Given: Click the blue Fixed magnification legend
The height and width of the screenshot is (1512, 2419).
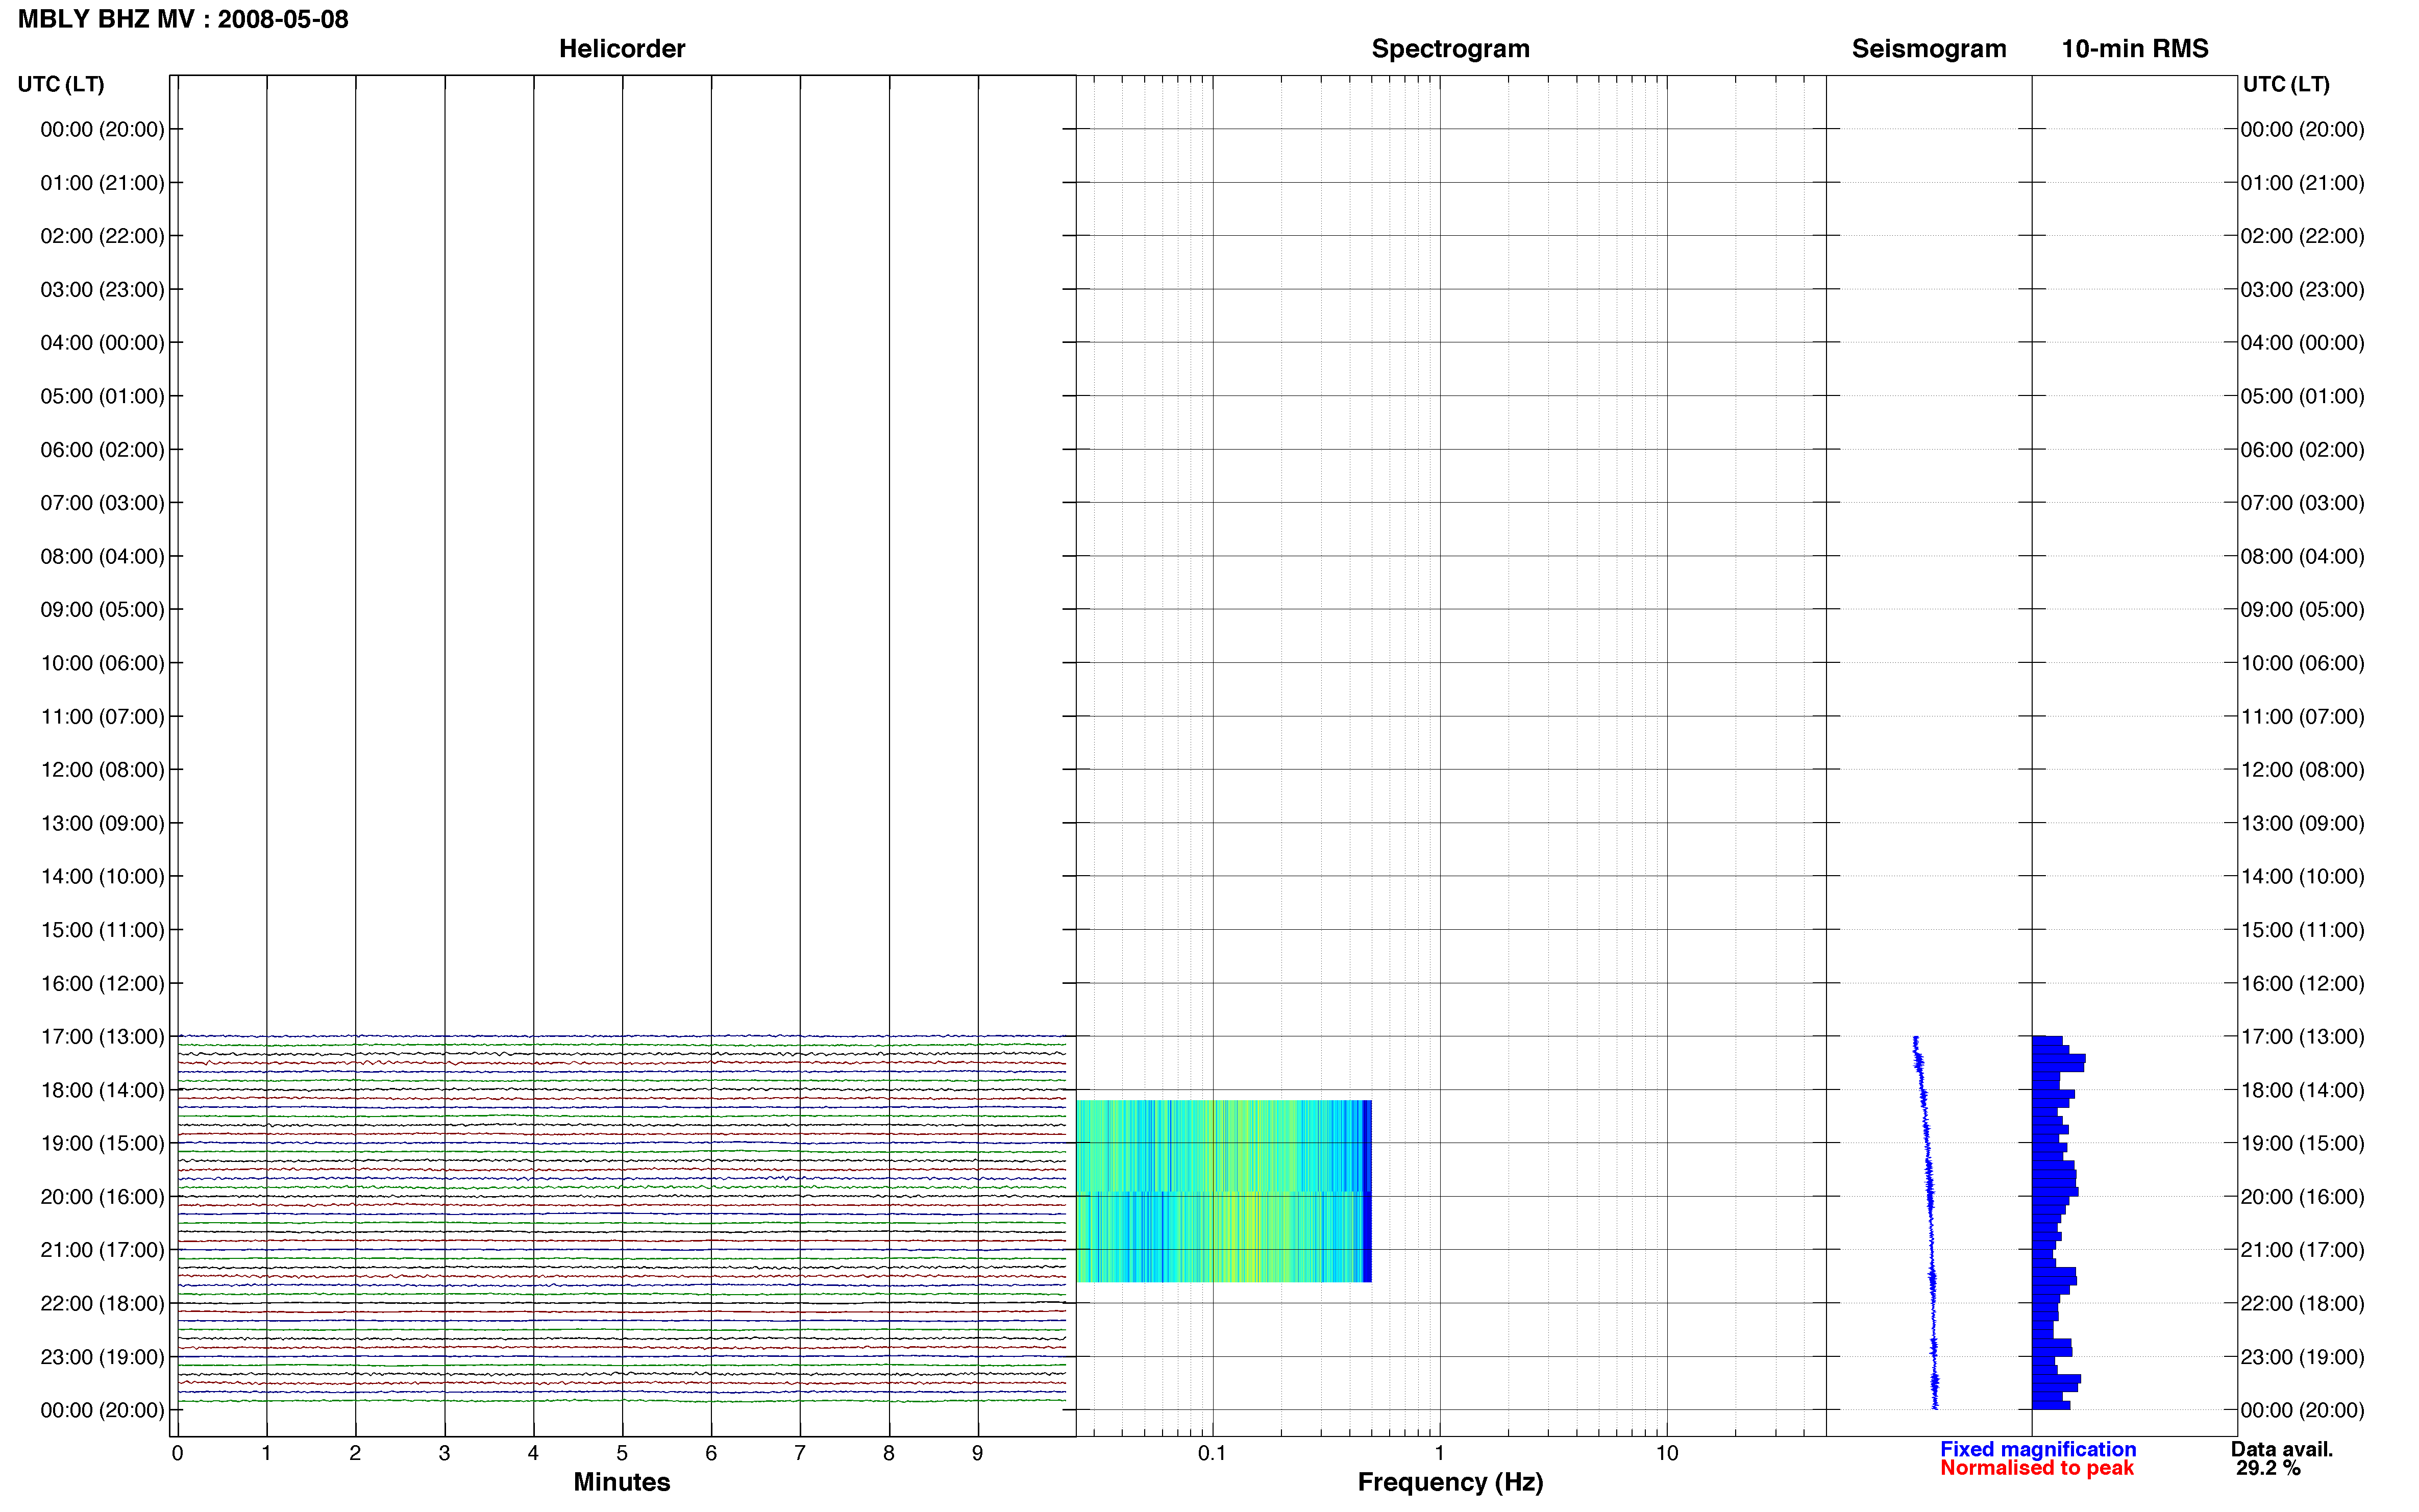Looking at the screenshot, I should pos(2038,1449).
